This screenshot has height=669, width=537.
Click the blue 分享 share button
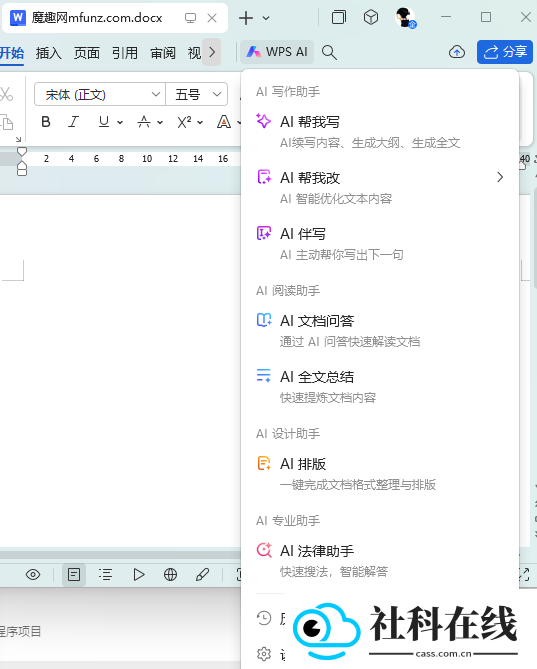(x=505, y=52)
